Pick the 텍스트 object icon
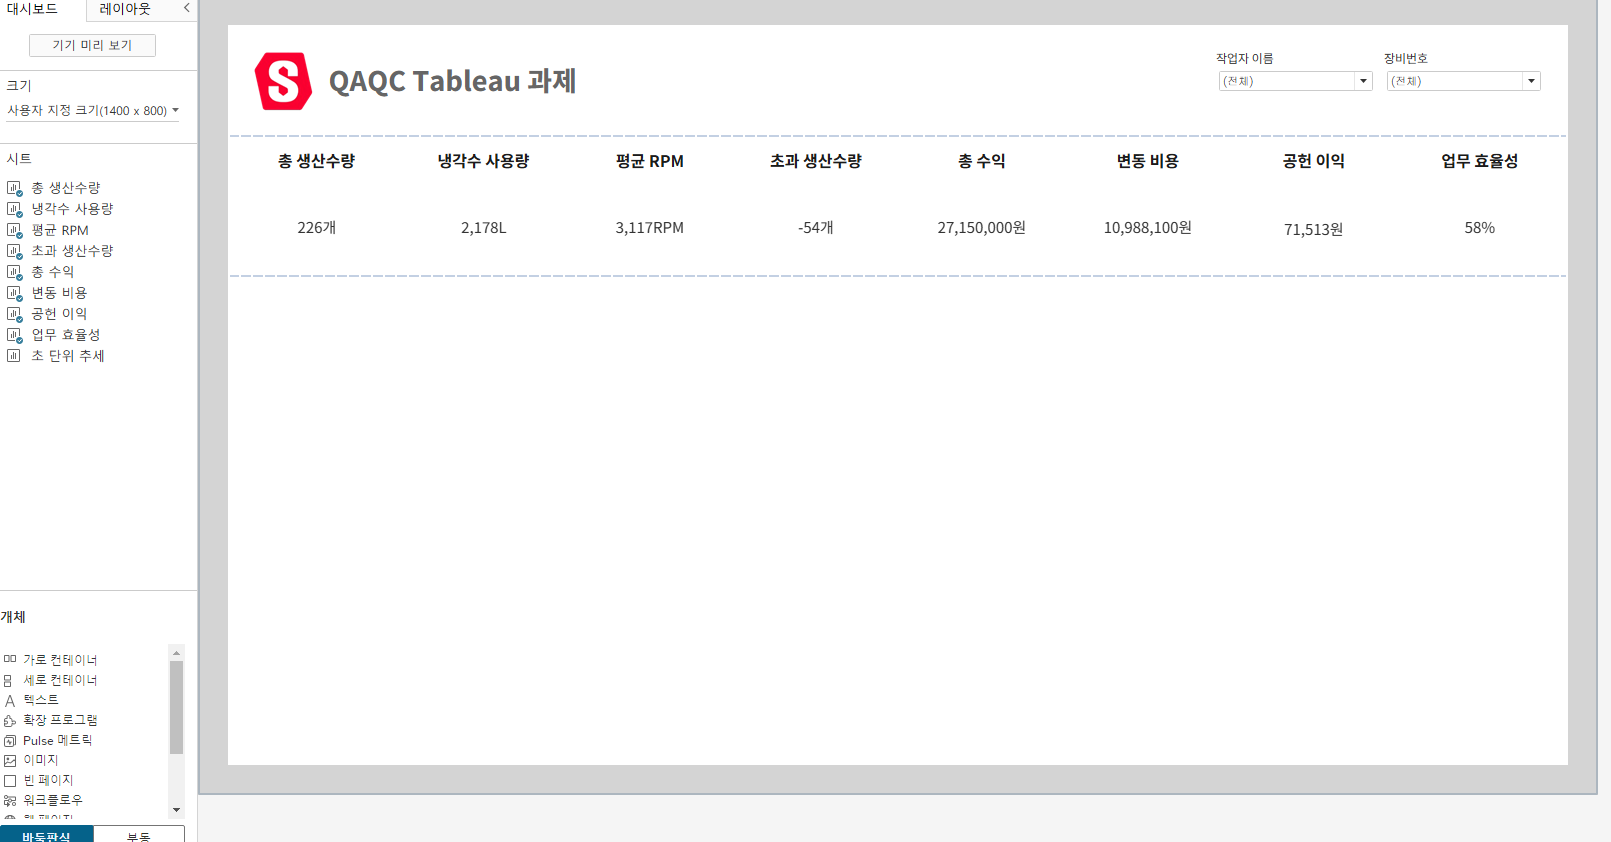Image resolution: width=1611 pixels, height=842 pixels. [x=10, y=700]
